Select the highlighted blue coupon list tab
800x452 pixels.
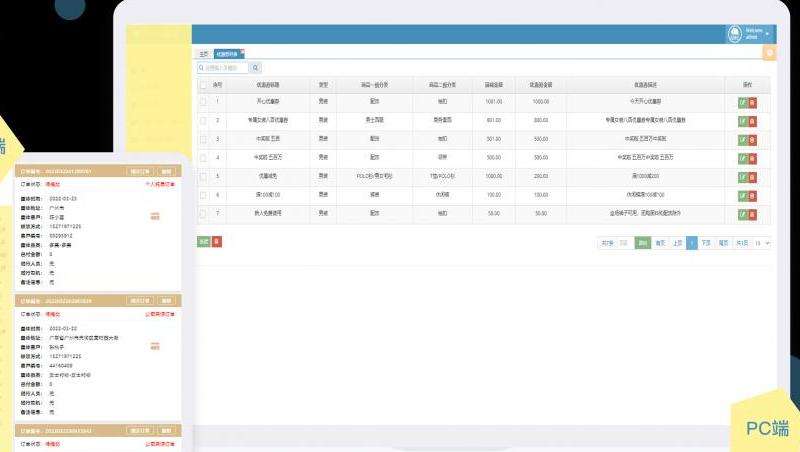click(x=228, y=54)
